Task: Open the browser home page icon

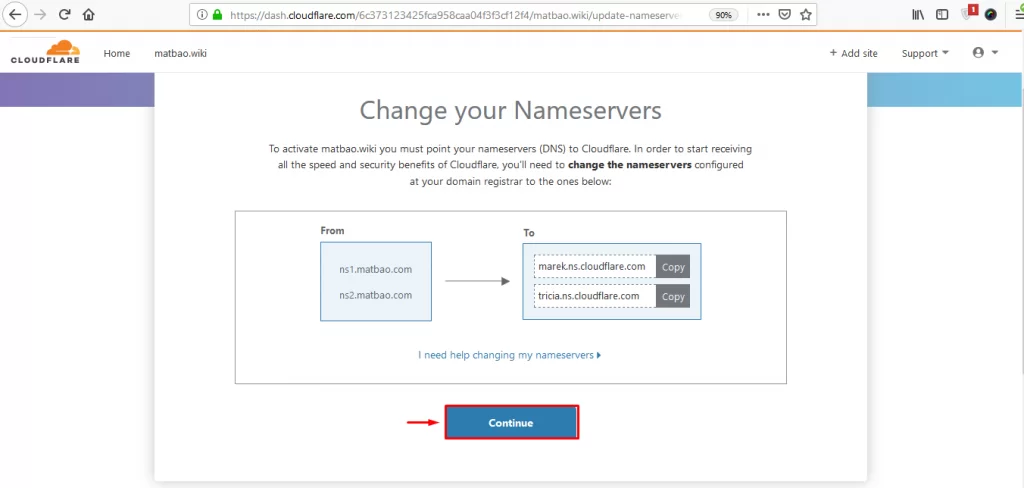Action: click(89, 14)
